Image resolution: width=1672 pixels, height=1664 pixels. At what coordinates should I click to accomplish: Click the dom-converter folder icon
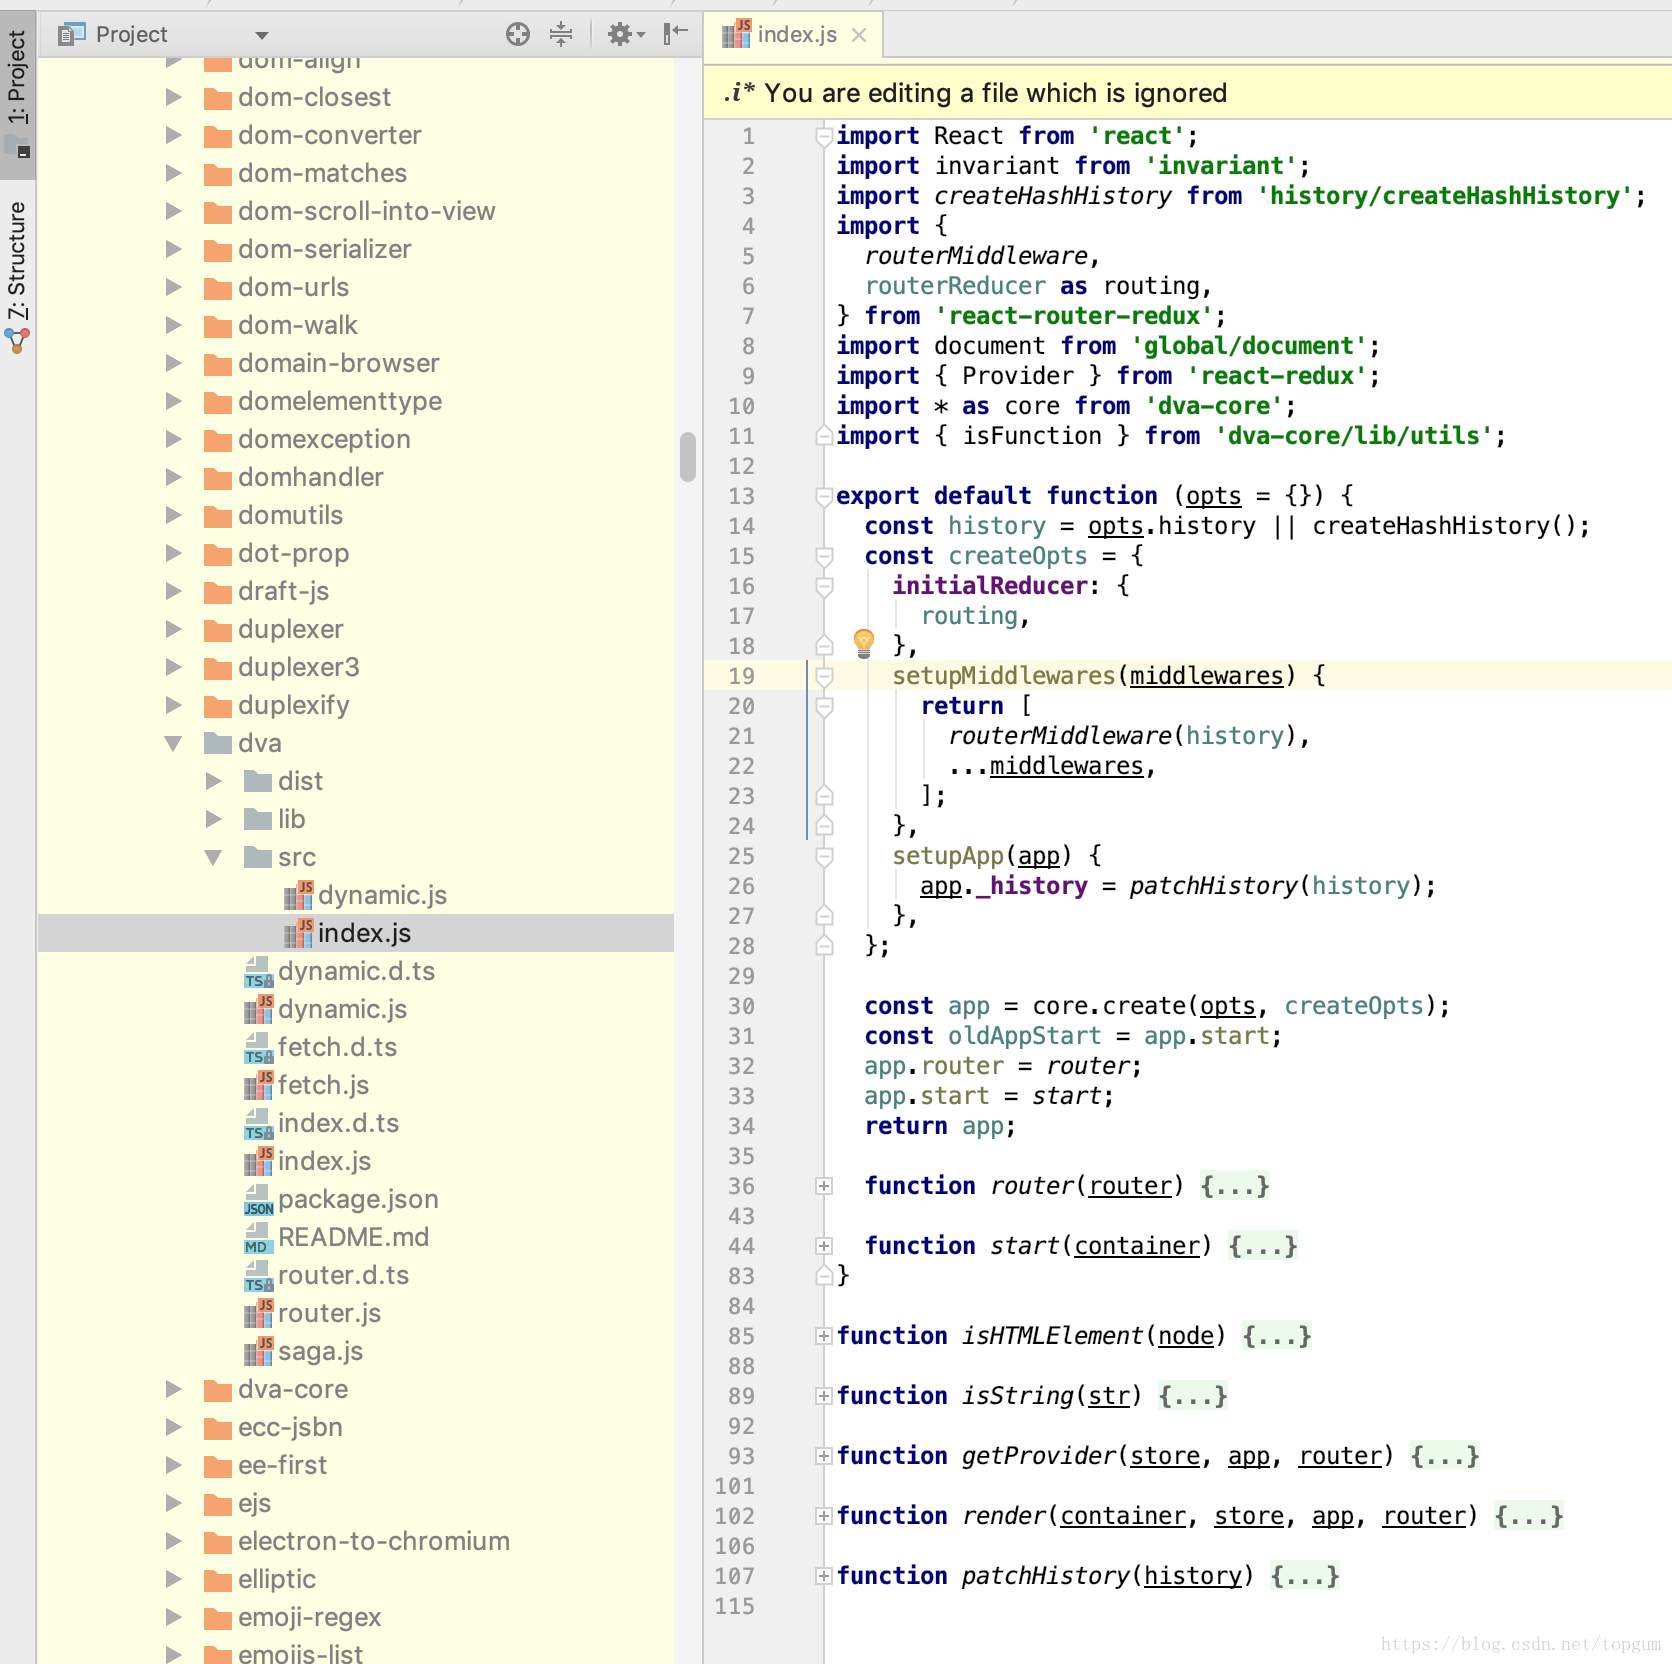coord(217,136)
